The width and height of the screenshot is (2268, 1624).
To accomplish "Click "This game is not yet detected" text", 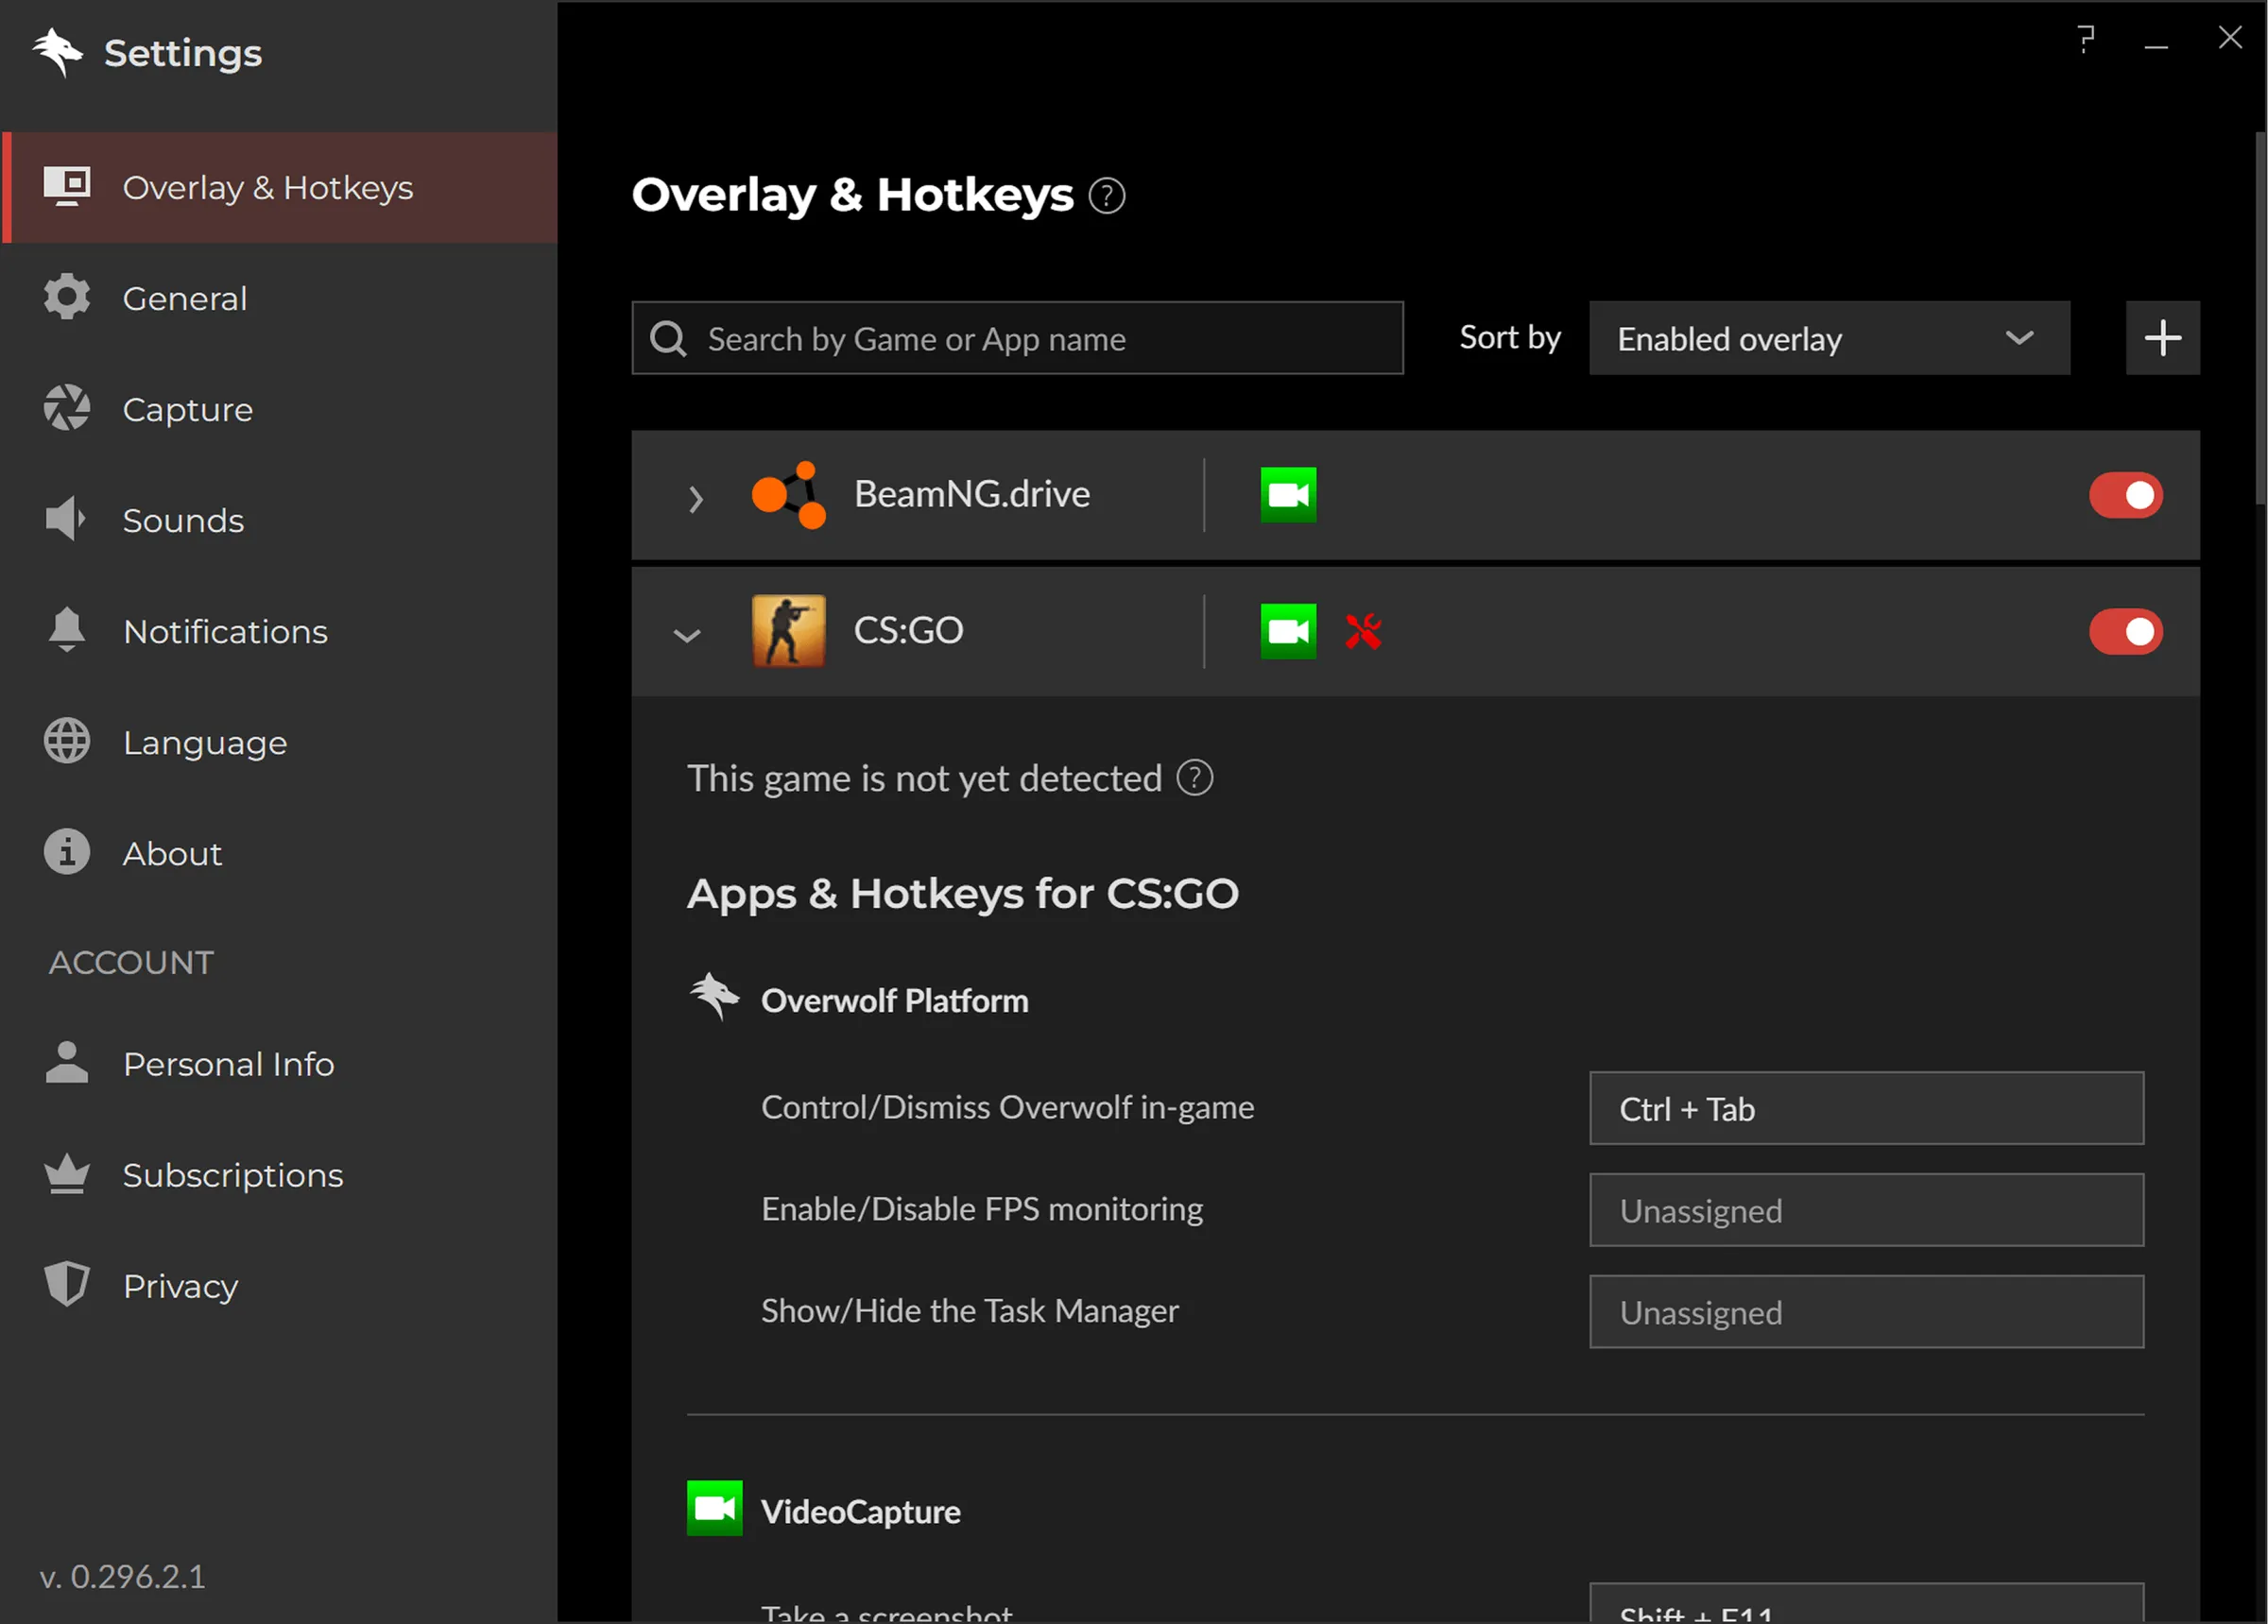I will coord(925,779).
